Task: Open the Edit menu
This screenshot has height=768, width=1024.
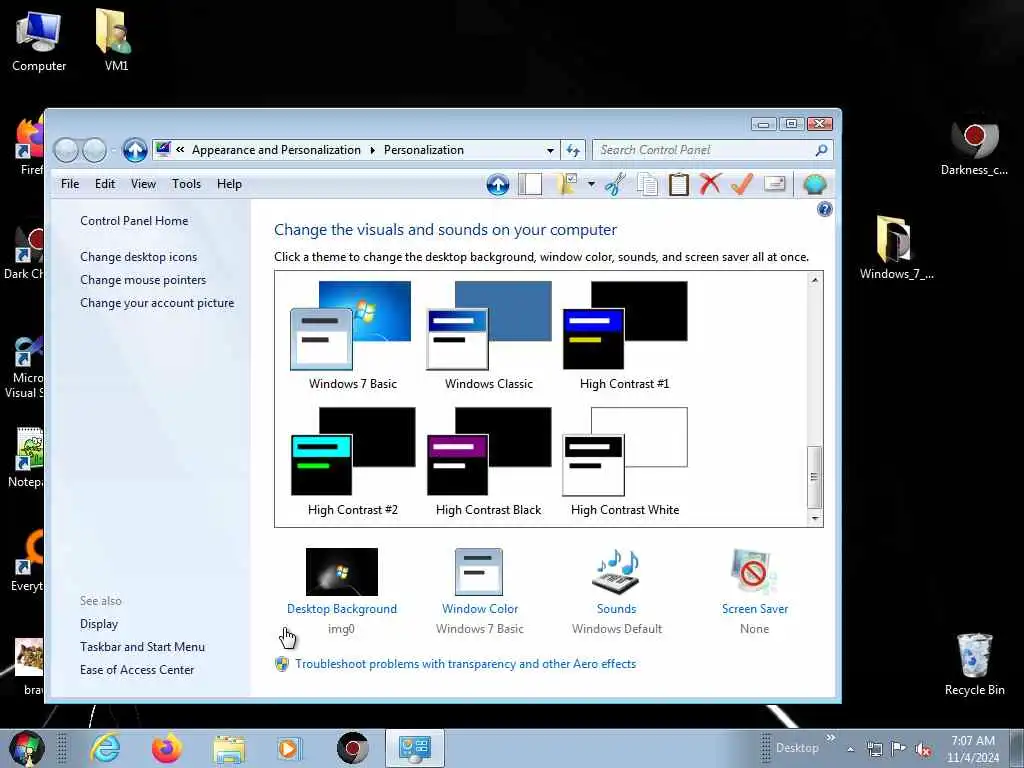Action: point(104,184)
